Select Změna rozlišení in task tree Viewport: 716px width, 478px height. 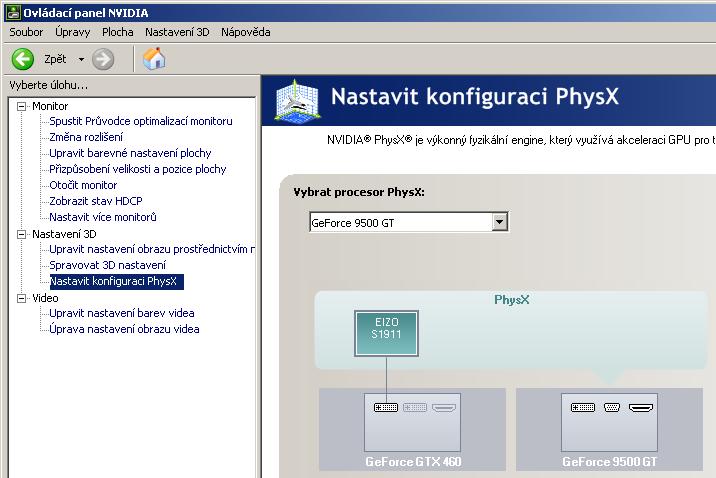pos(86,137)
